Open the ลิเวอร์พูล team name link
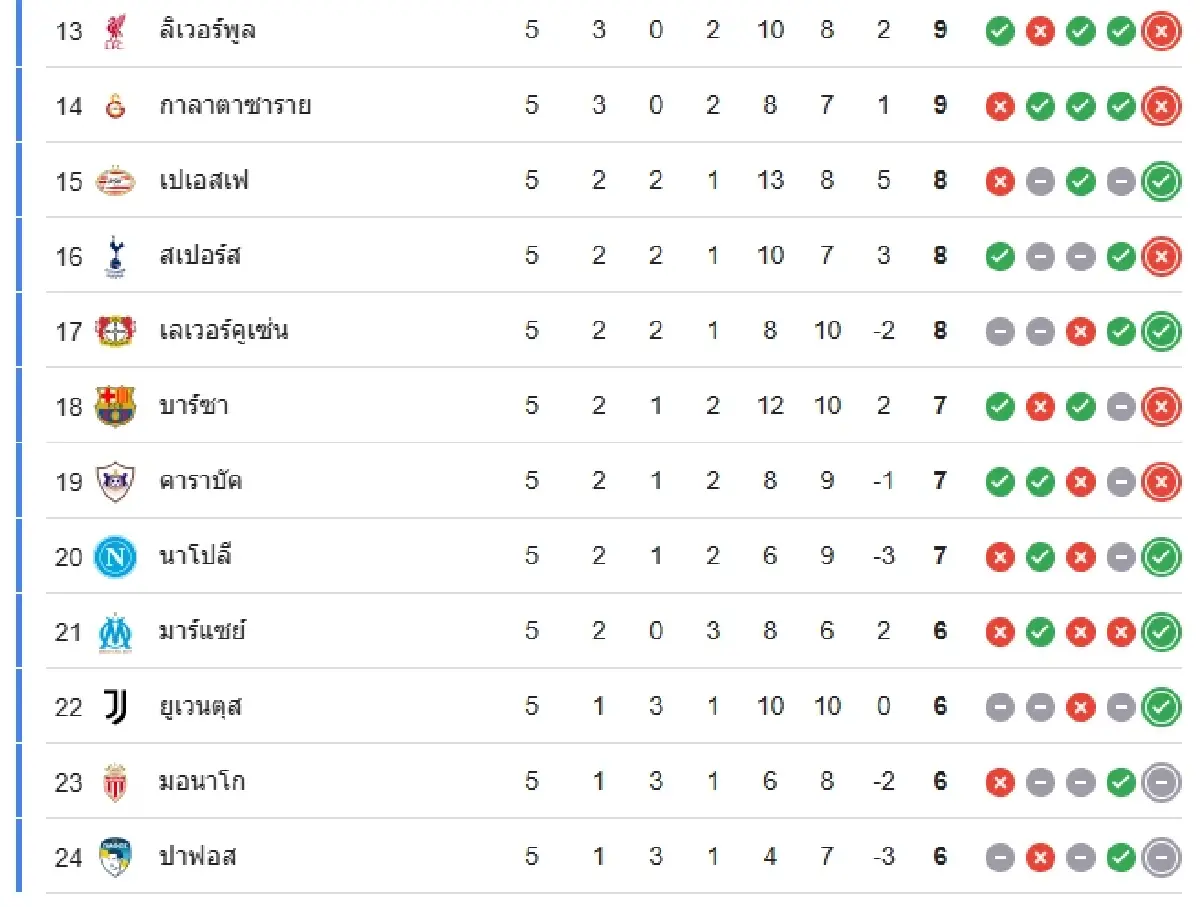 (207, 30)
